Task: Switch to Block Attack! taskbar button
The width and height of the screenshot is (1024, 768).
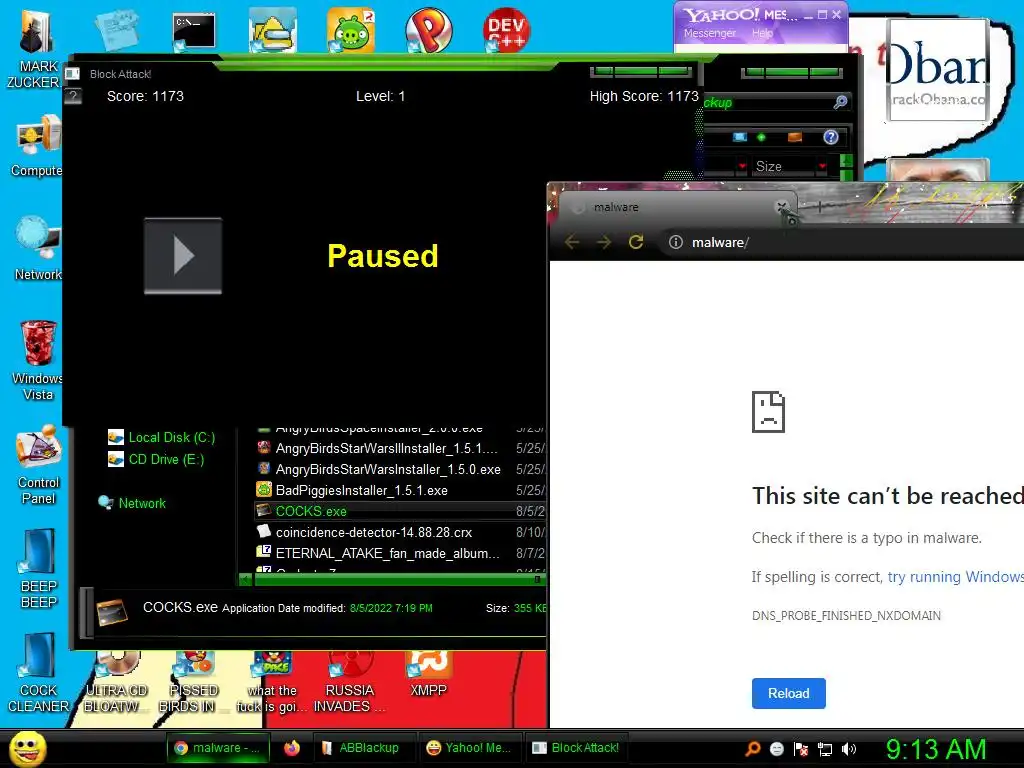Action: [x=577, y=748]
